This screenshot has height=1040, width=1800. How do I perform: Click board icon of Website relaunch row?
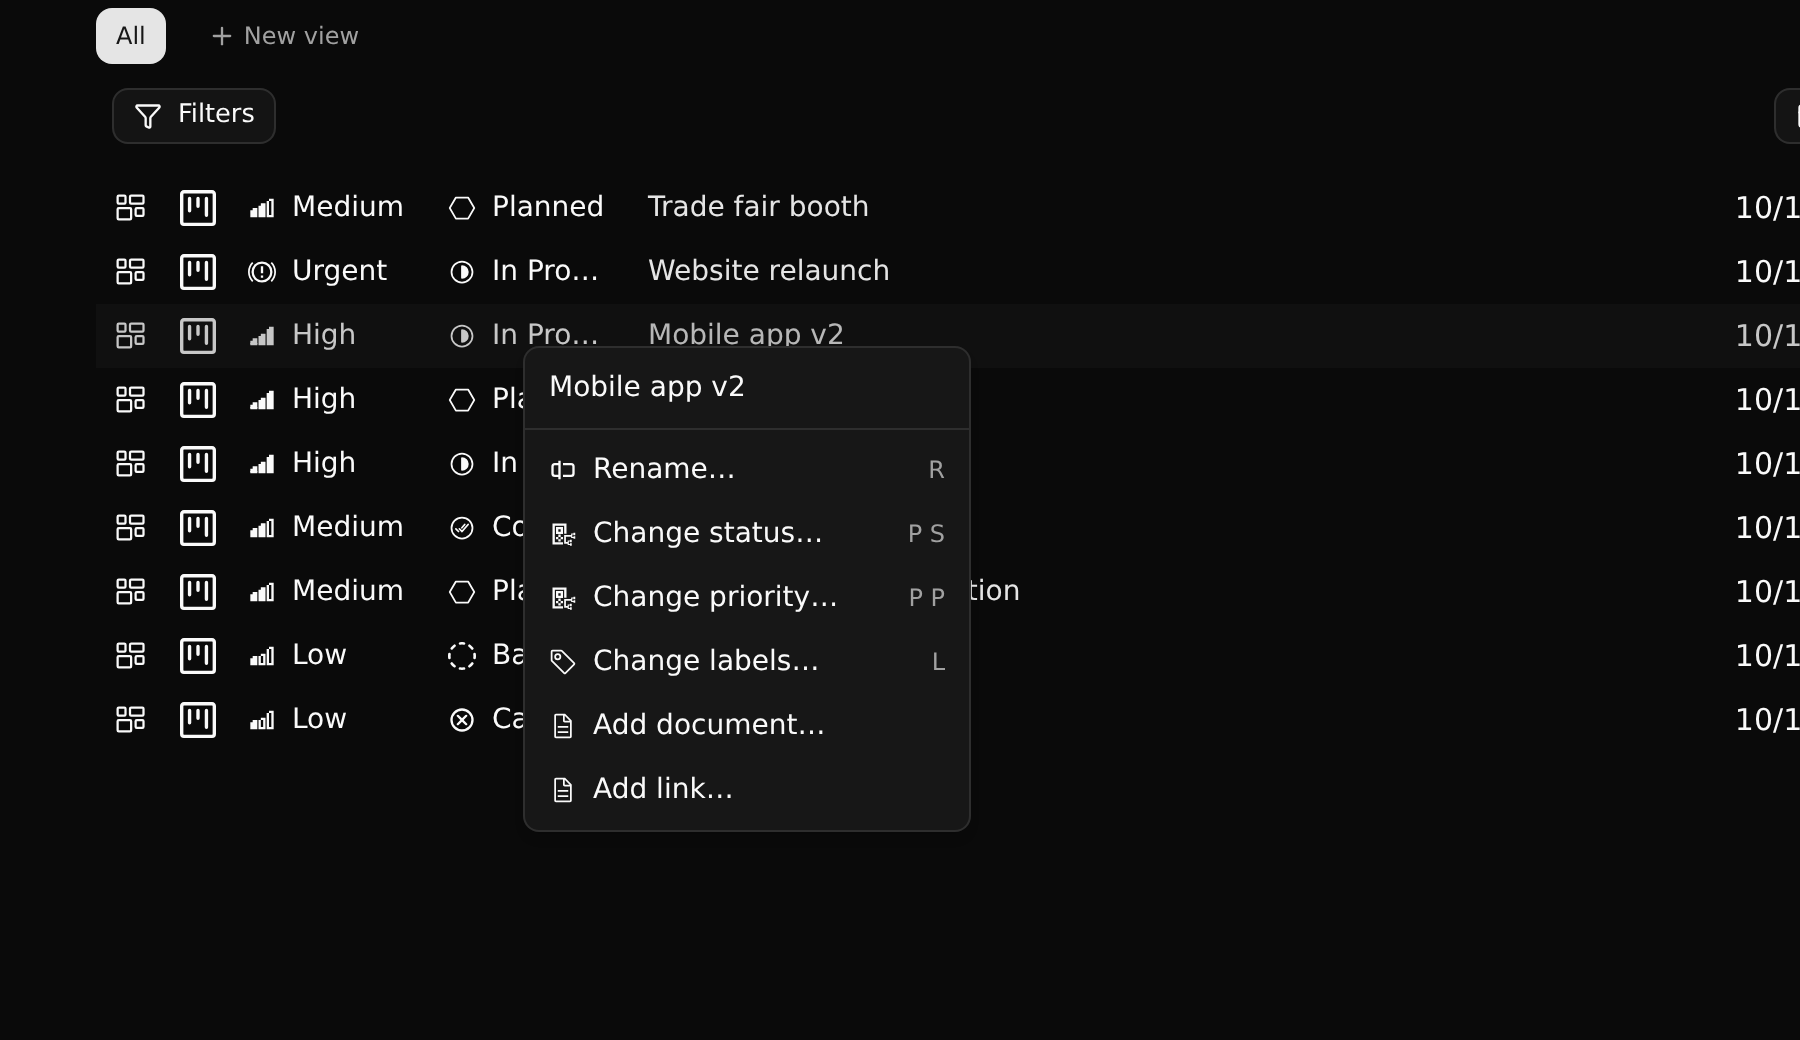pos(198,272)
